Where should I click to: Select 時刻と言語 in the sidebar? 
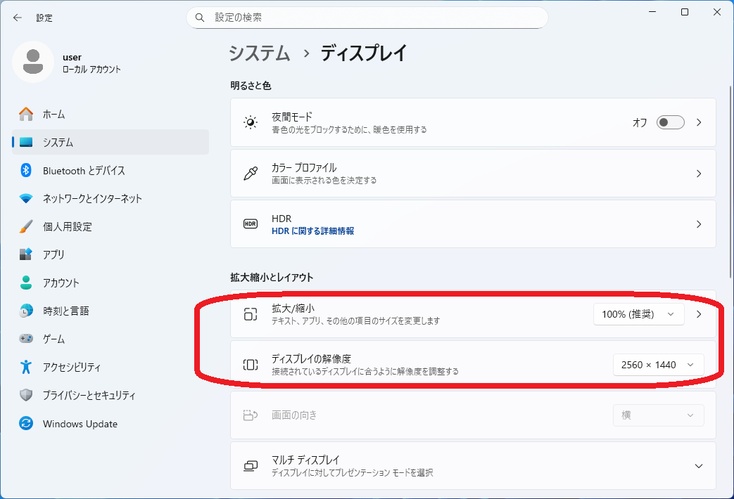click(66, 311)
